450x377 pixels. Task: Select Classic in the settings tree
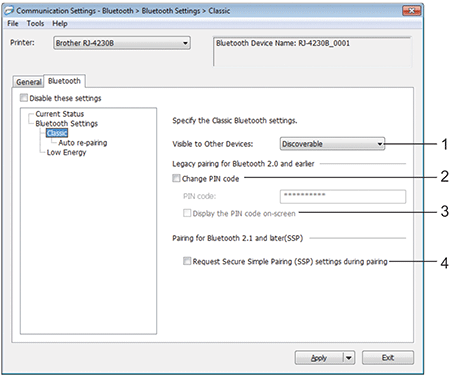[x=57, y=133]
